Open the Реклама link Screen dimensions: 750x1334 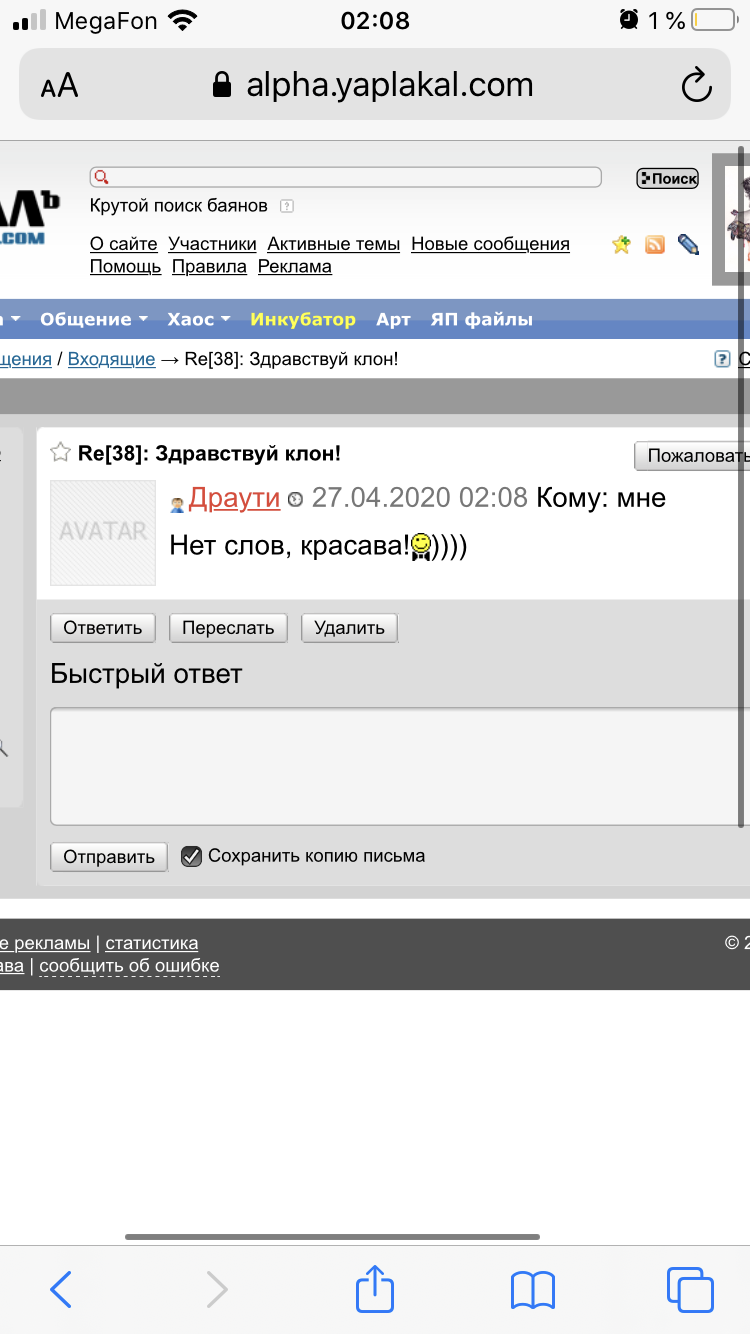point(295,267)
